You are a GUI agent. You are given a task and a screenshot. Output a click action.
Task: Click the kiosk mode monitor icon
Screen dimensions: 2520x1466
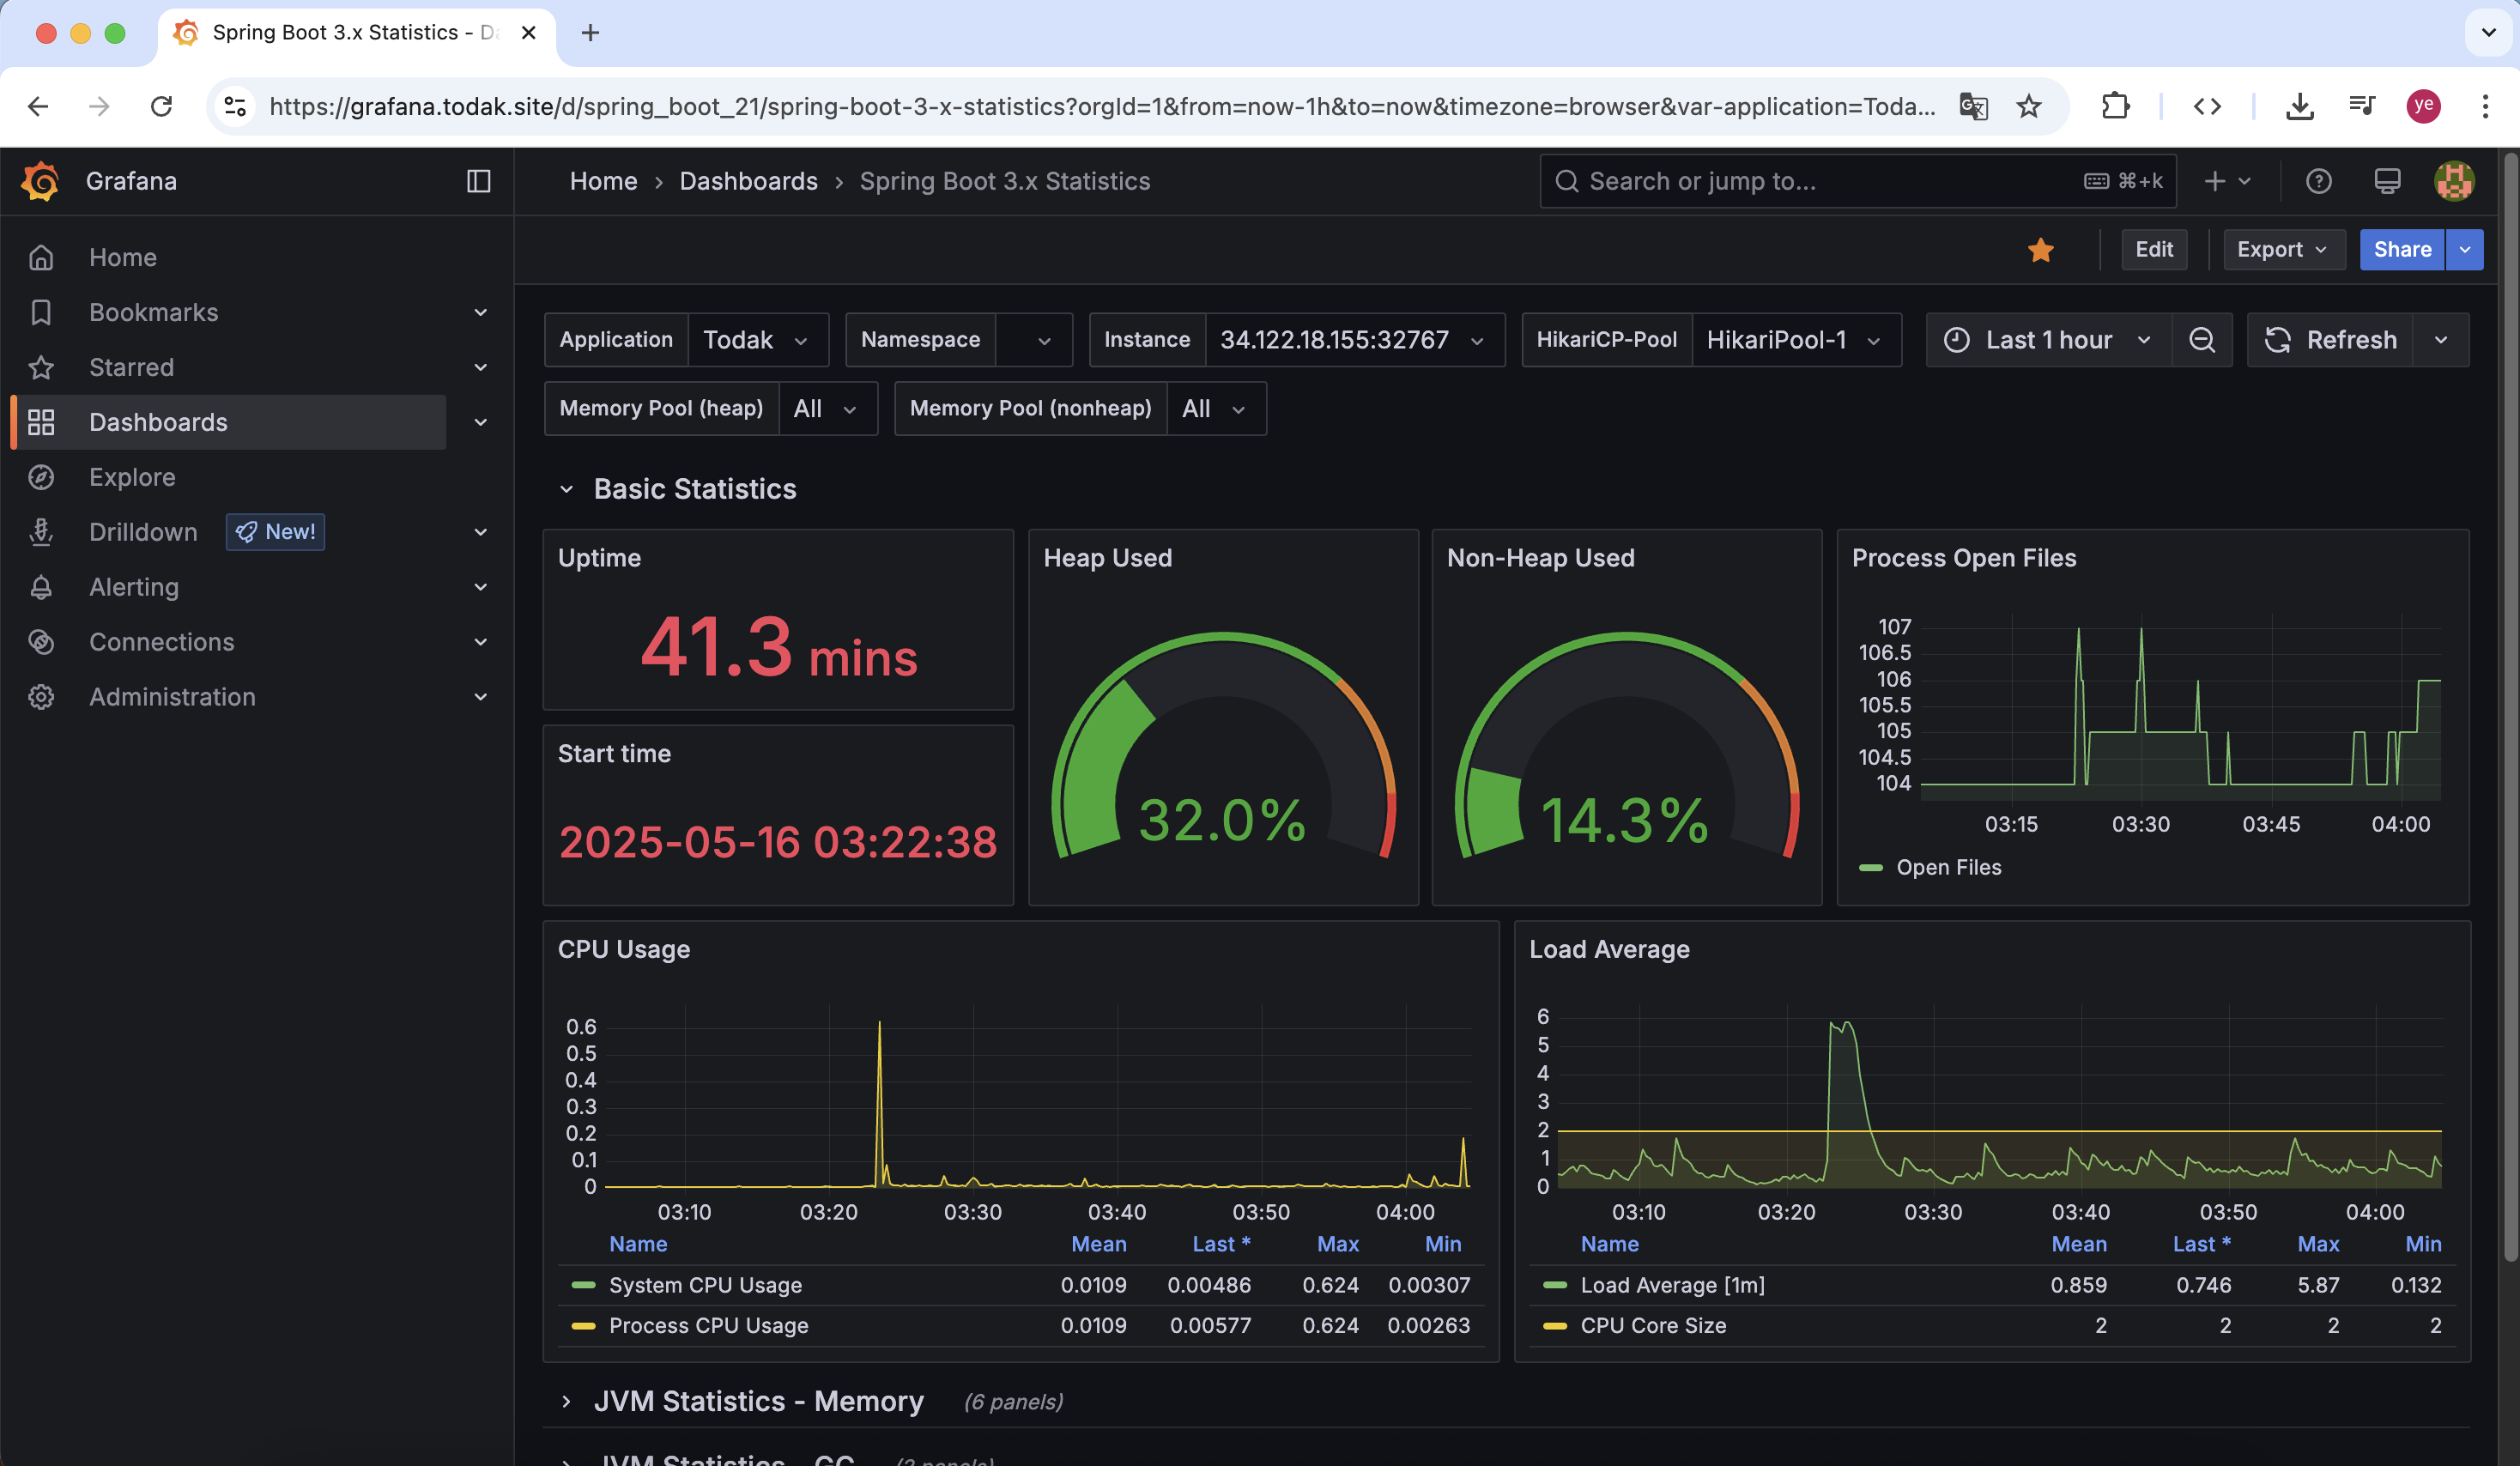click(x=2386, y=181)
